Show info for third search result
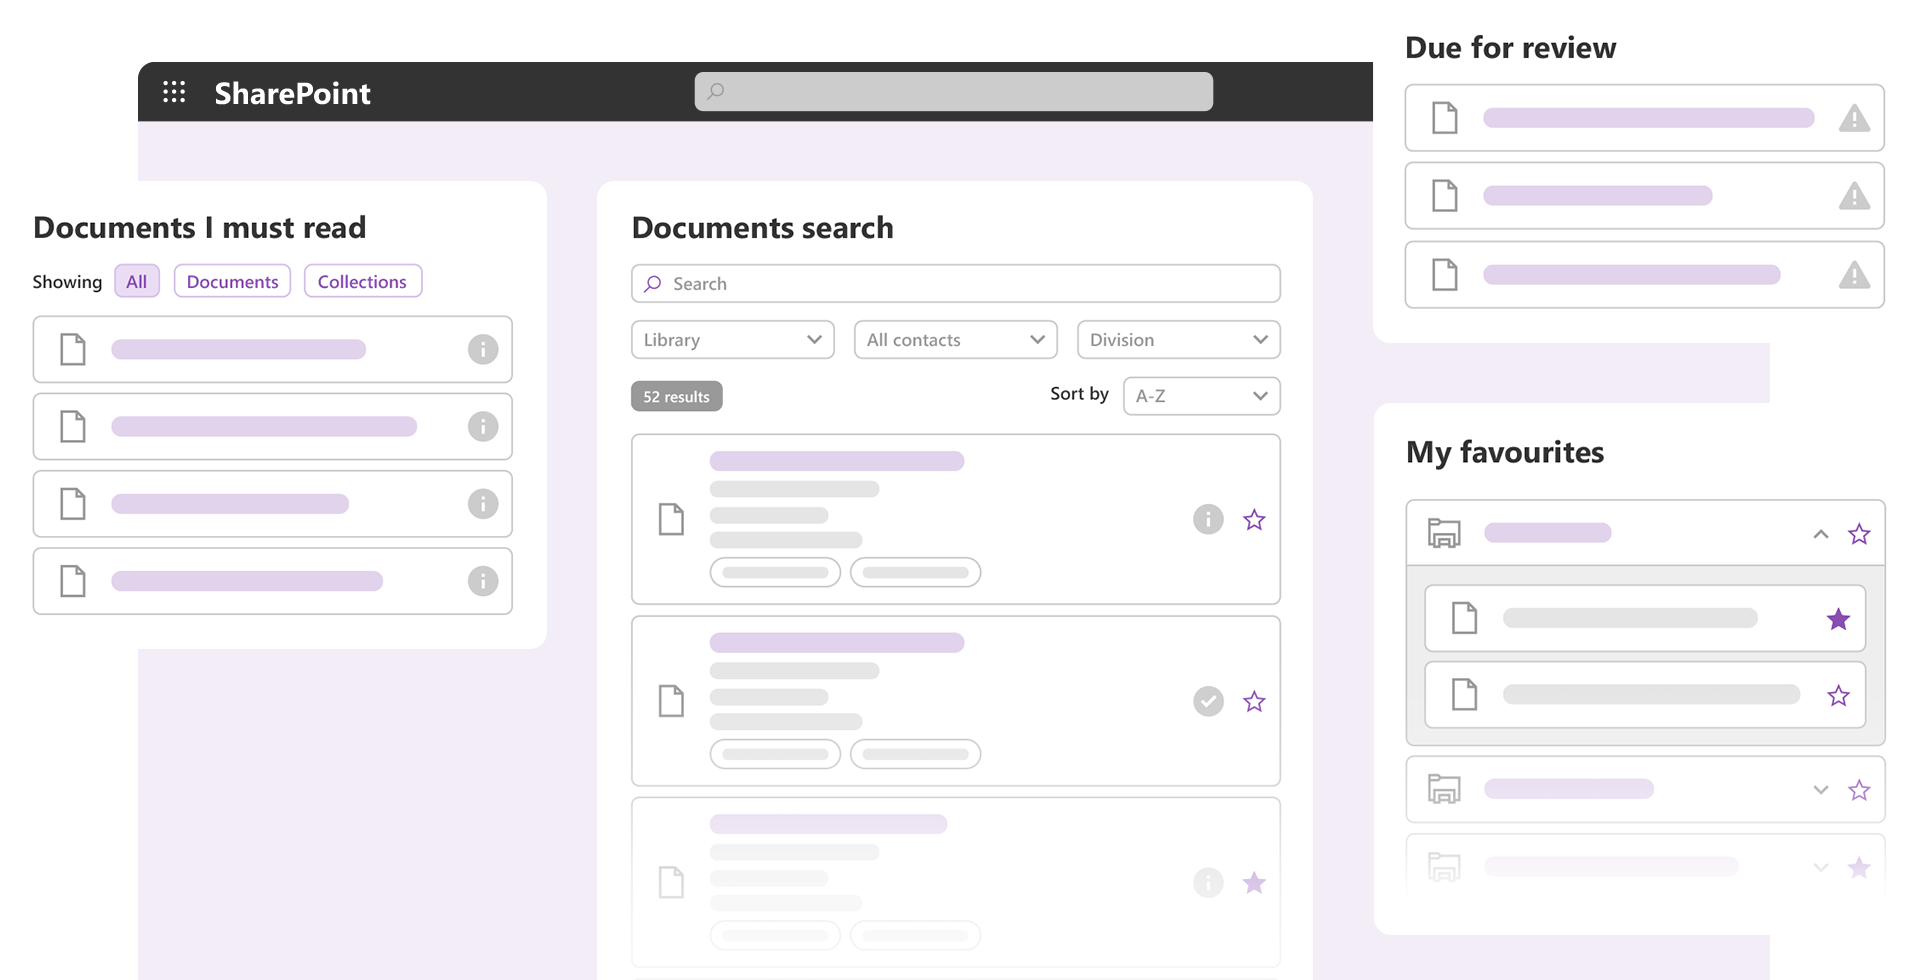Viewport: 1920px width, 980px height. point(1208,882)
